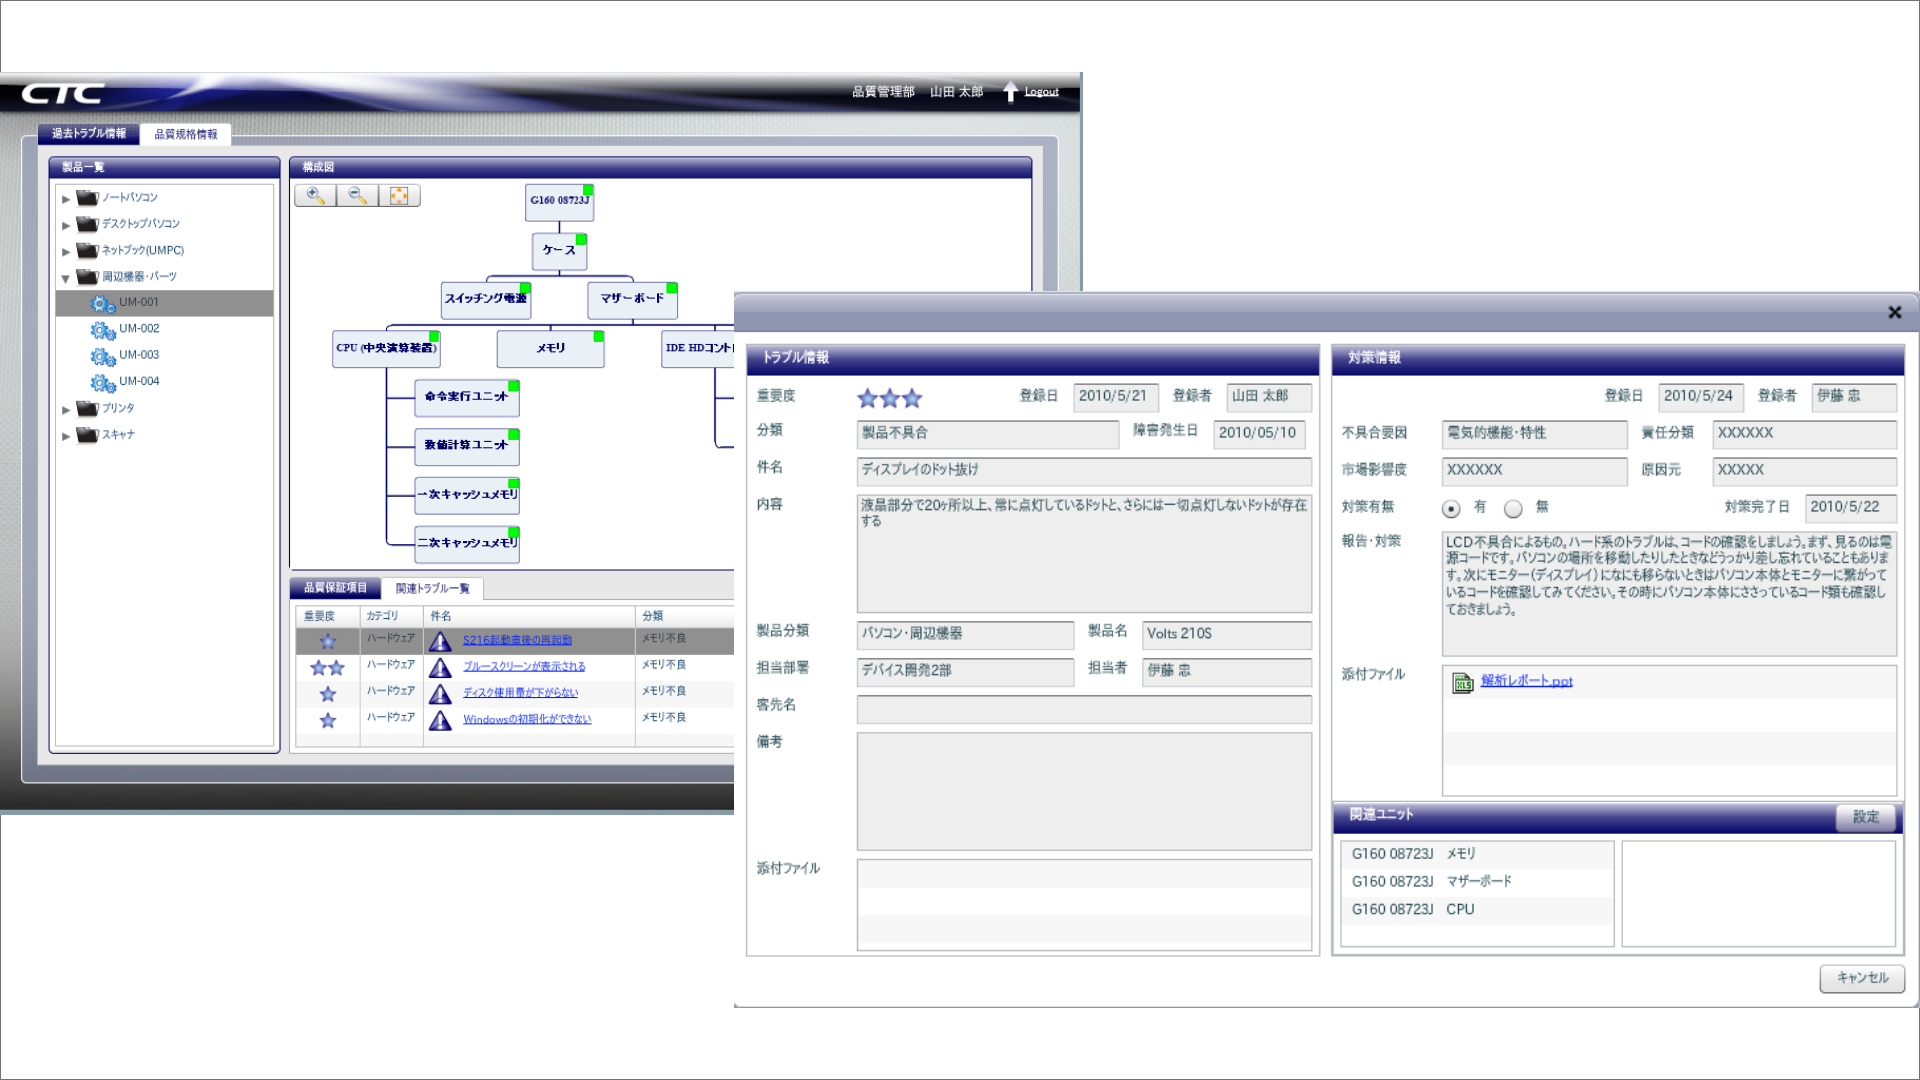Image resolution: width=1920 pixels, height=1080 pixels.
Task: Click the Logout arrow icon in the header
Action: pyautogui.click(x=1011, y=90)
